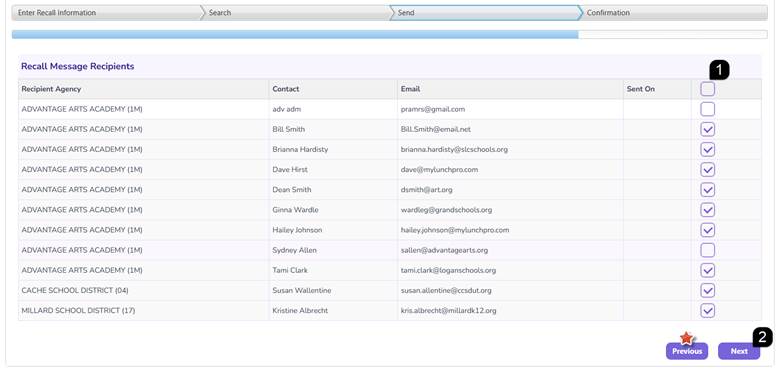Click the Recall Message Recipients heading

click(x=78, y=66)
